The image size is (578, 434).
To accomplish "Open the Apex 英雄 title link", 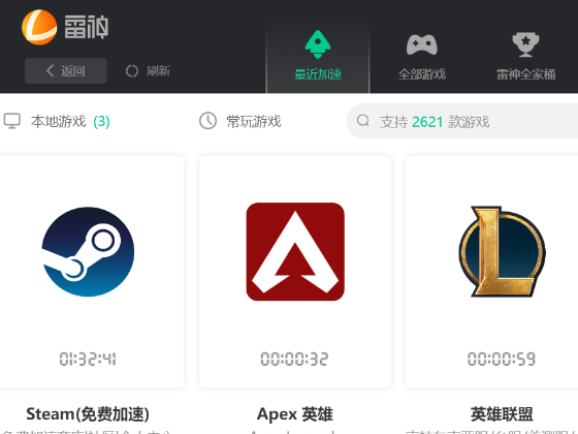I will pyautogui.click(x=295, y=414).
